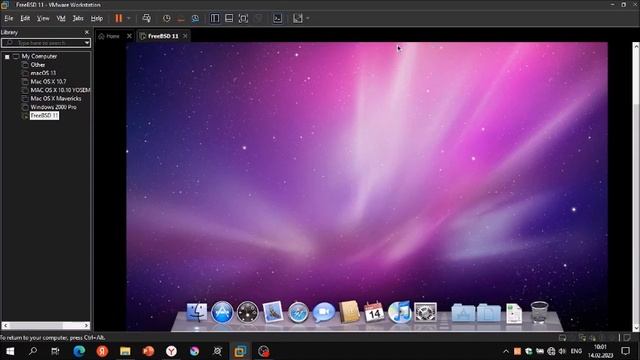The width and height of the screenshot is (640, 360).
Task: Open the library search dropdown arrow
Action: coord(87,42)
